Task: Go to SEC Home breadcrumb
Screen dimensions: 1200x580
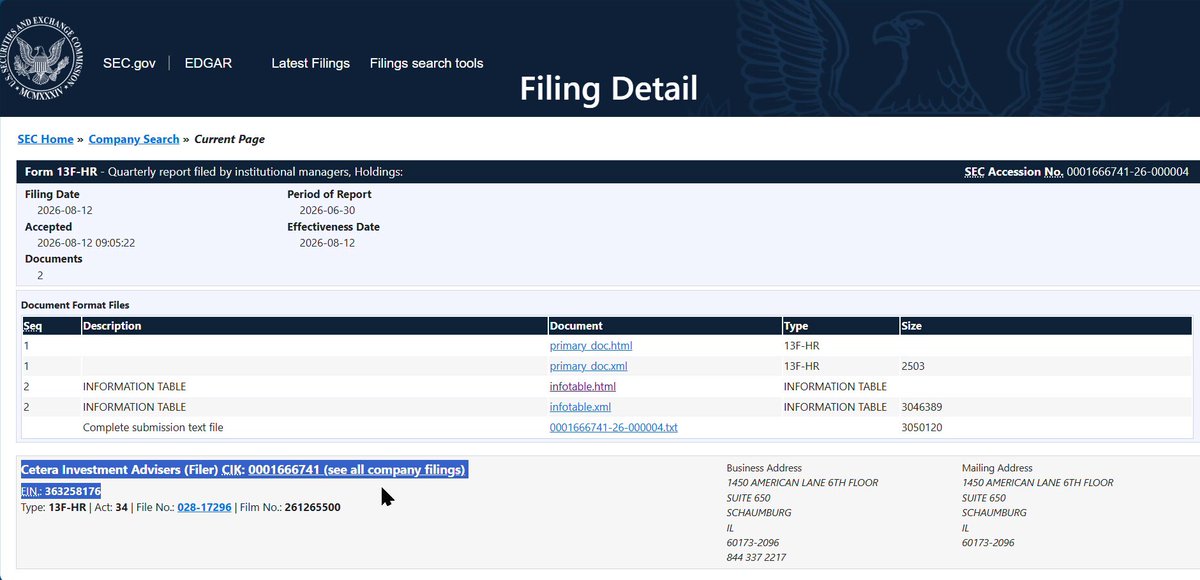Action: coord(46,139)
